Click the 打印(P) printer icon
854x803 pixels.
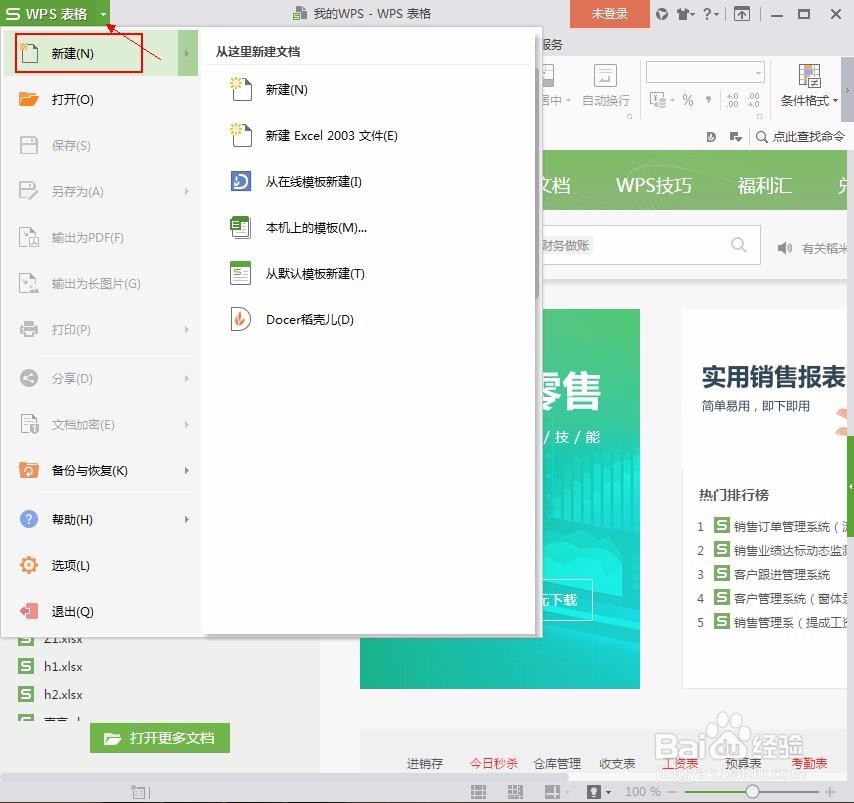point(29,329)
